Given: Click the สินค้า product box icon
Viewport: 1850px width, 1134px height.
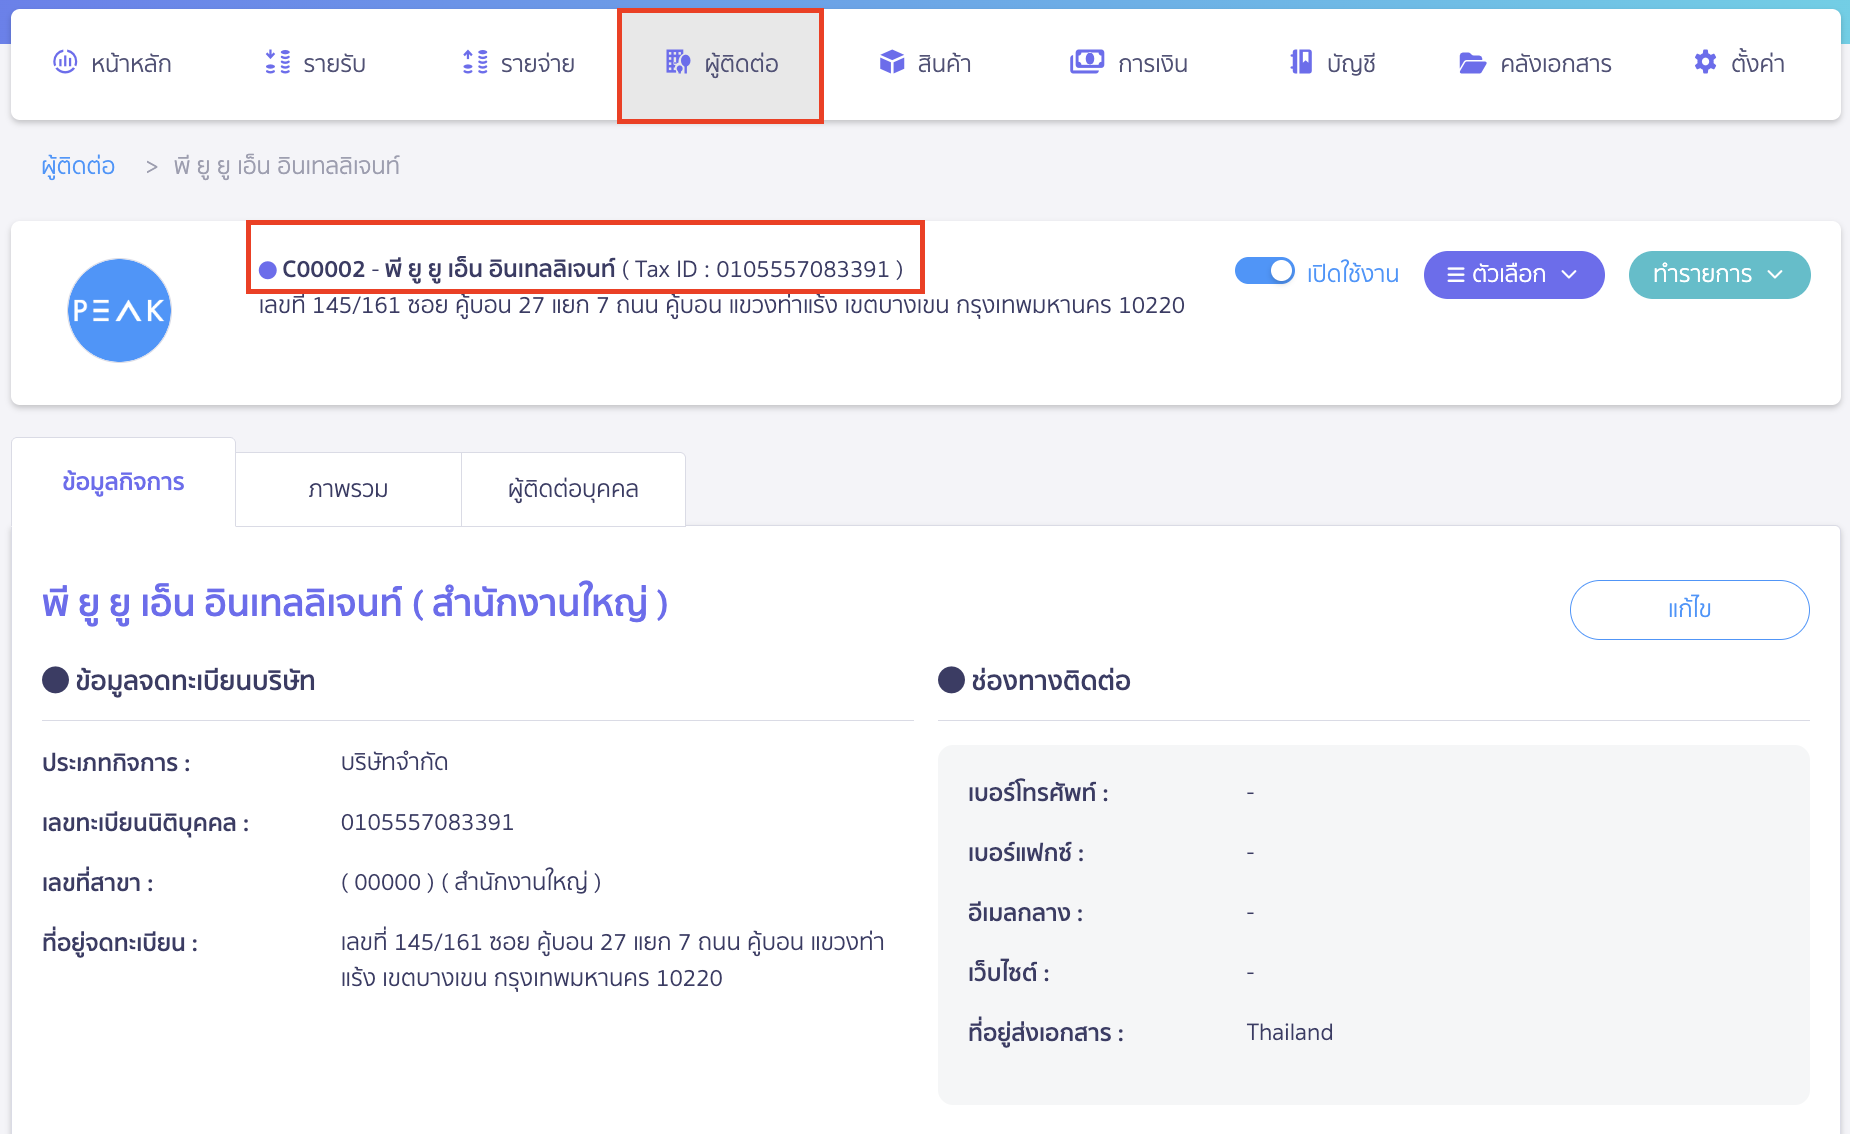Looking at the screenshot, I should pos(892,62).
